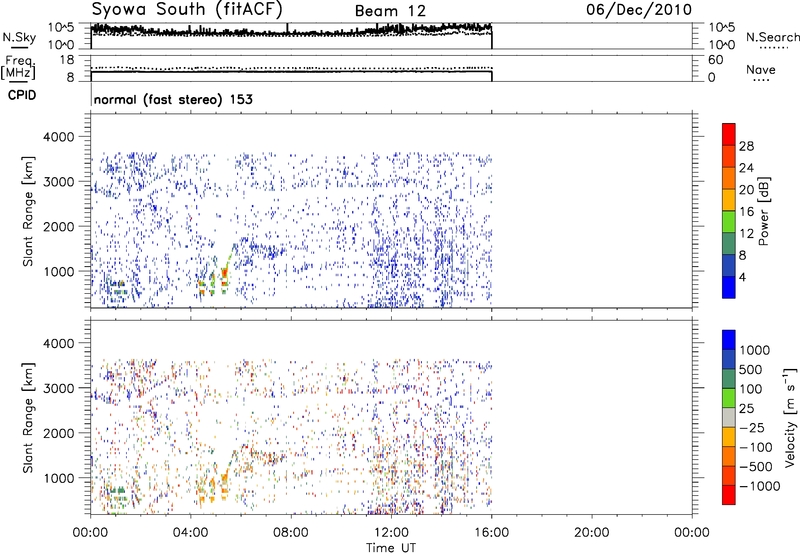Click the 'N.Sky' legend label

[x=19, y=37]
